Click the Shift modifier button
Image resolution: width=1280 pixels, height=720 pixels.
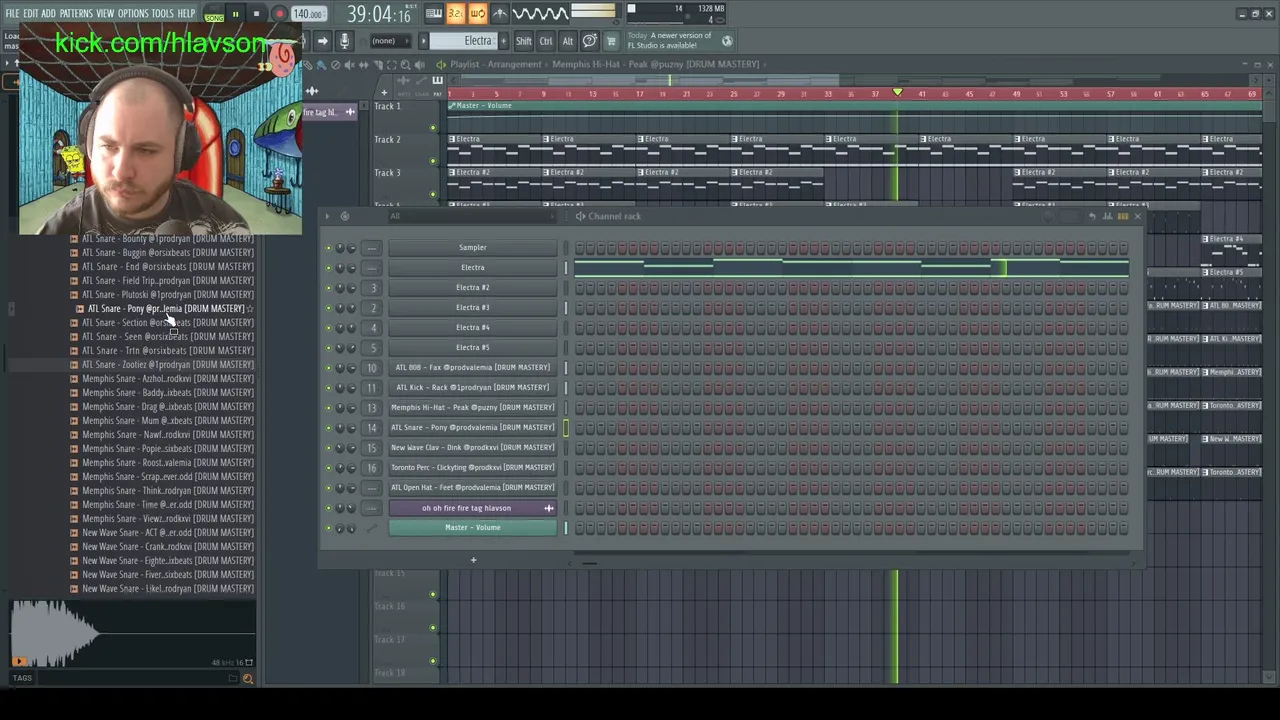click(523, 41)
